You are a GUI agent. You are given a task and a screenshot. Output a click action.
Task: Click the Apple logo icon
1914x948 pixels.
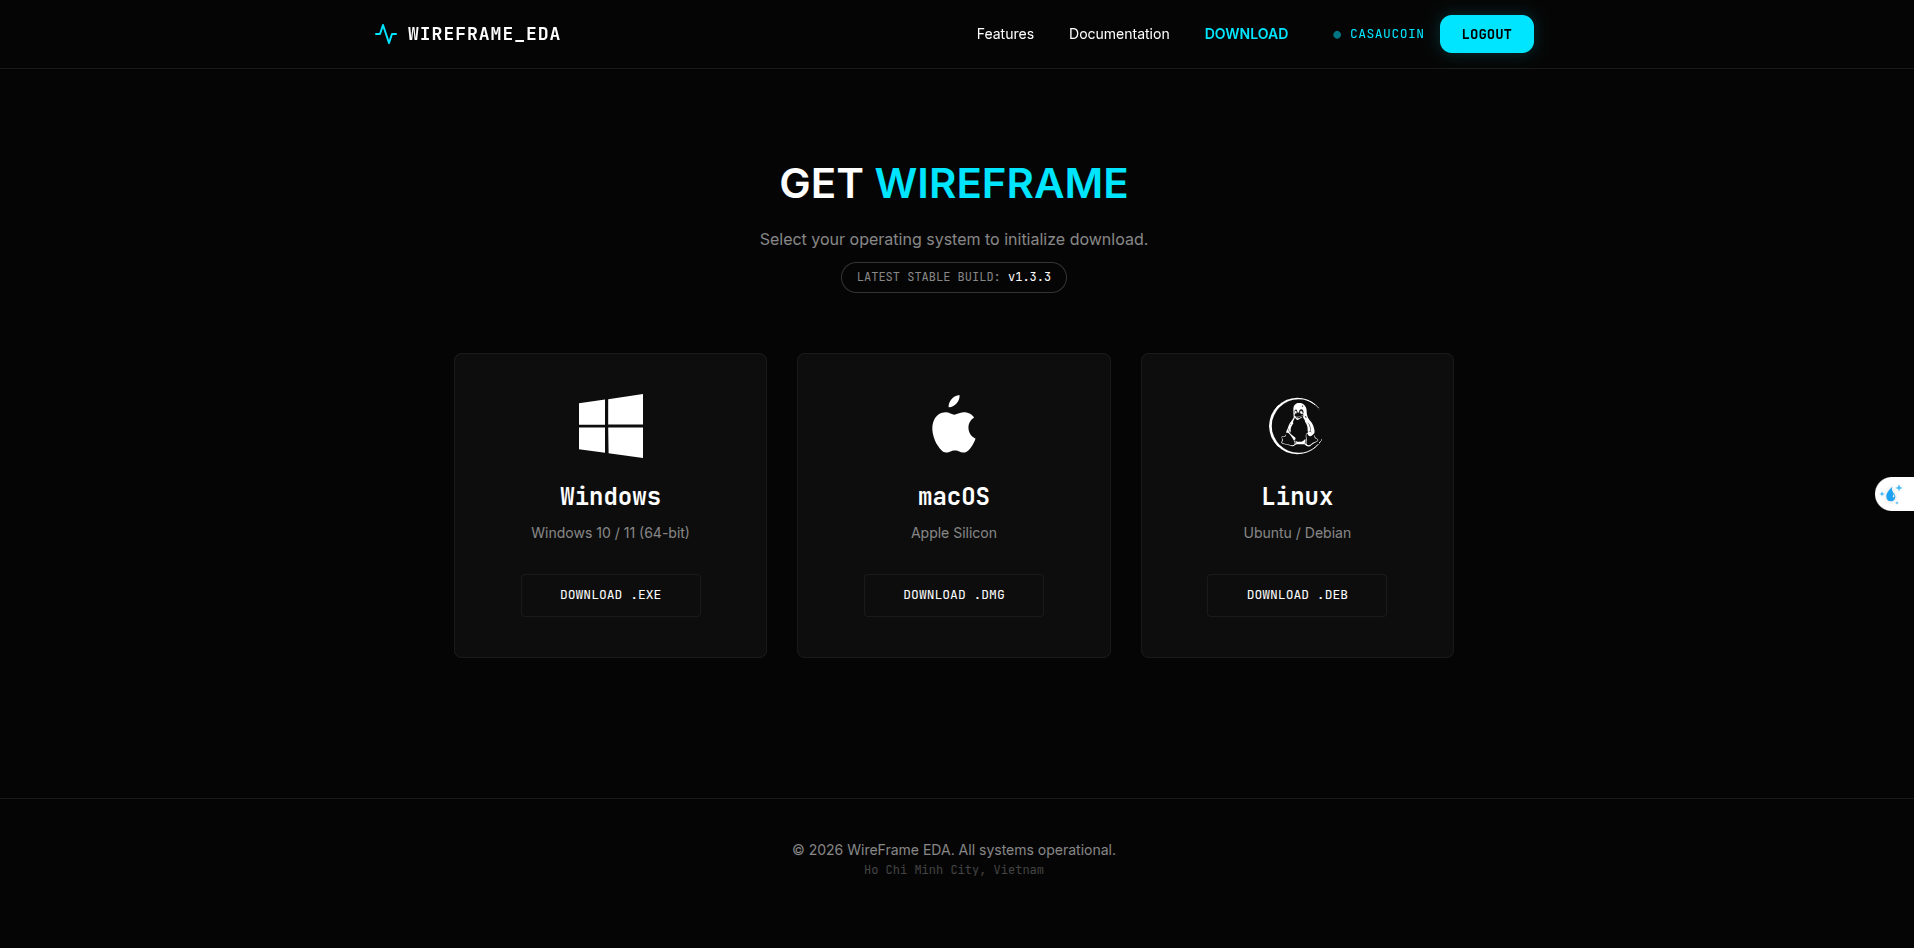954,424
